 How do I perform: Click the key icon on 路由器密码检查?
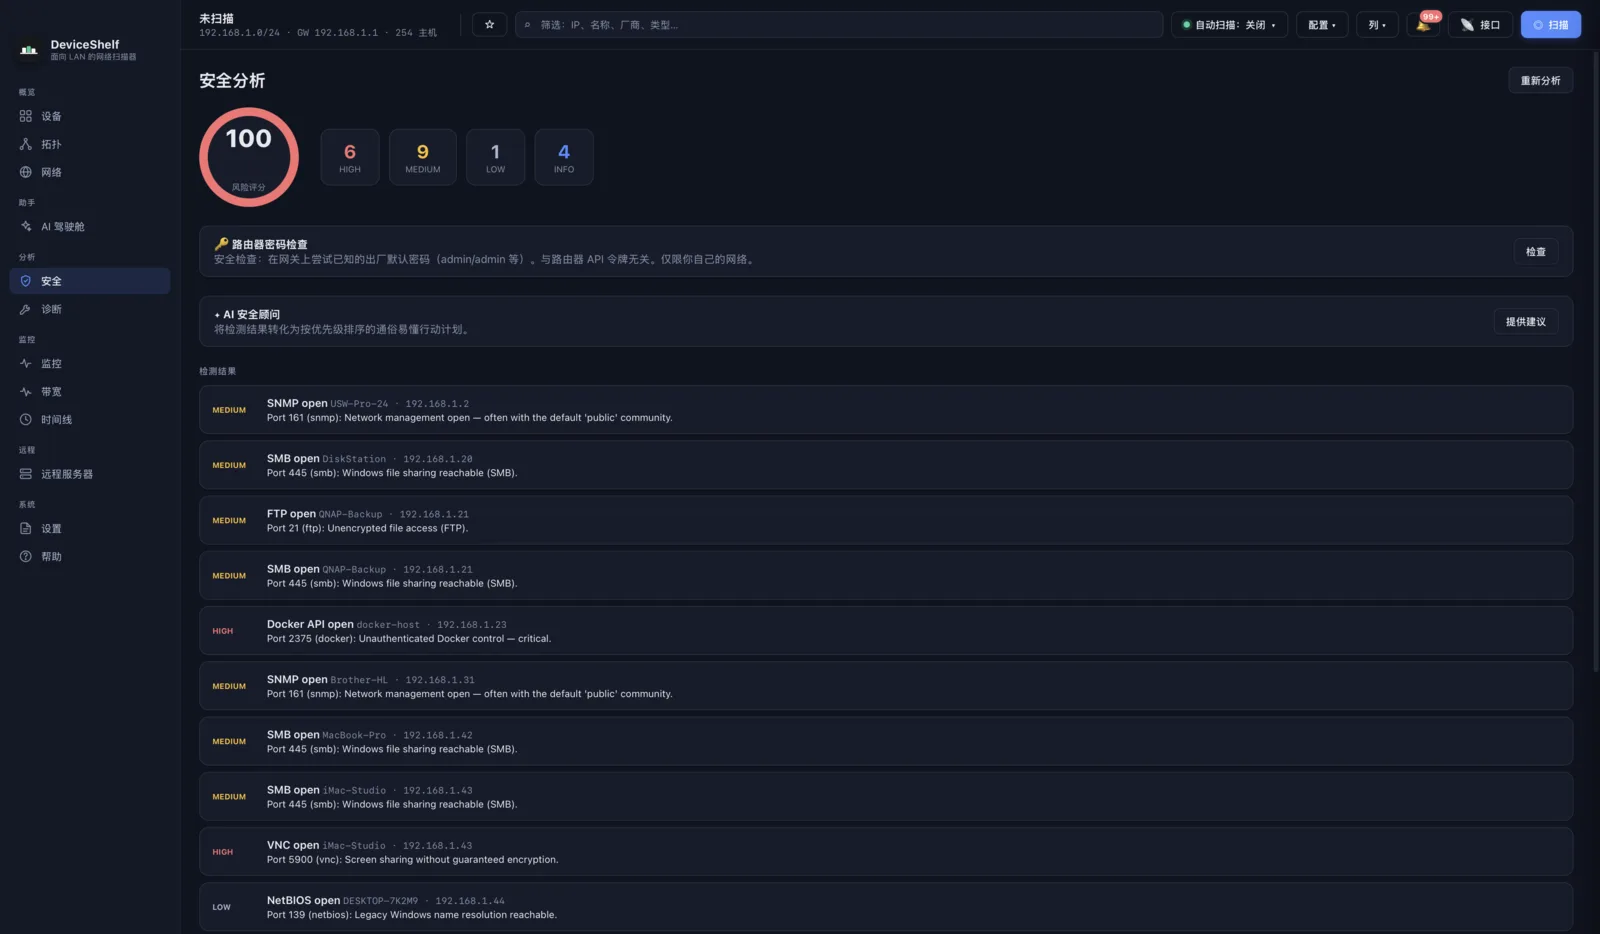tap(221, 244)
